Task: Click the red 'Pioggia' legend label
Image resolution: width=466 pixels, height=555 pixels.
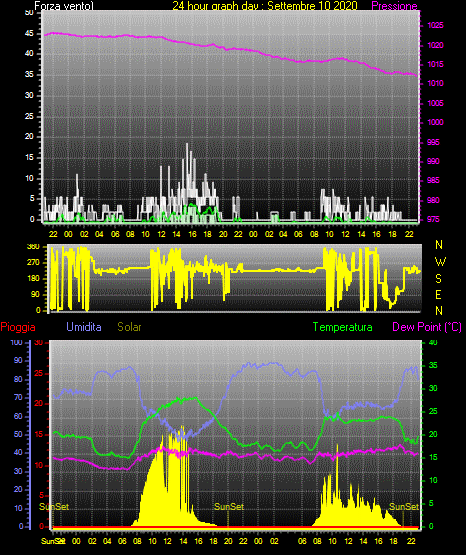Action: (18, 327)
